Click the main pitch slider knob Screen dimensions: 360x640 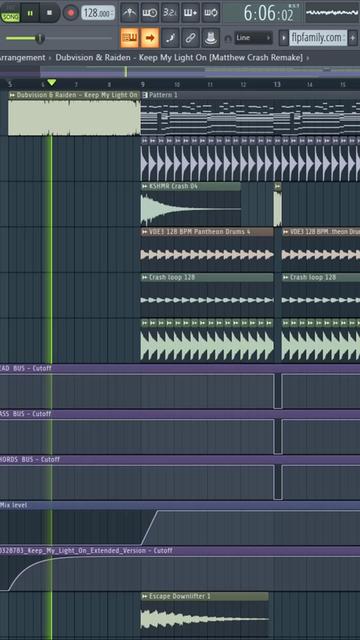coord(40,38)
